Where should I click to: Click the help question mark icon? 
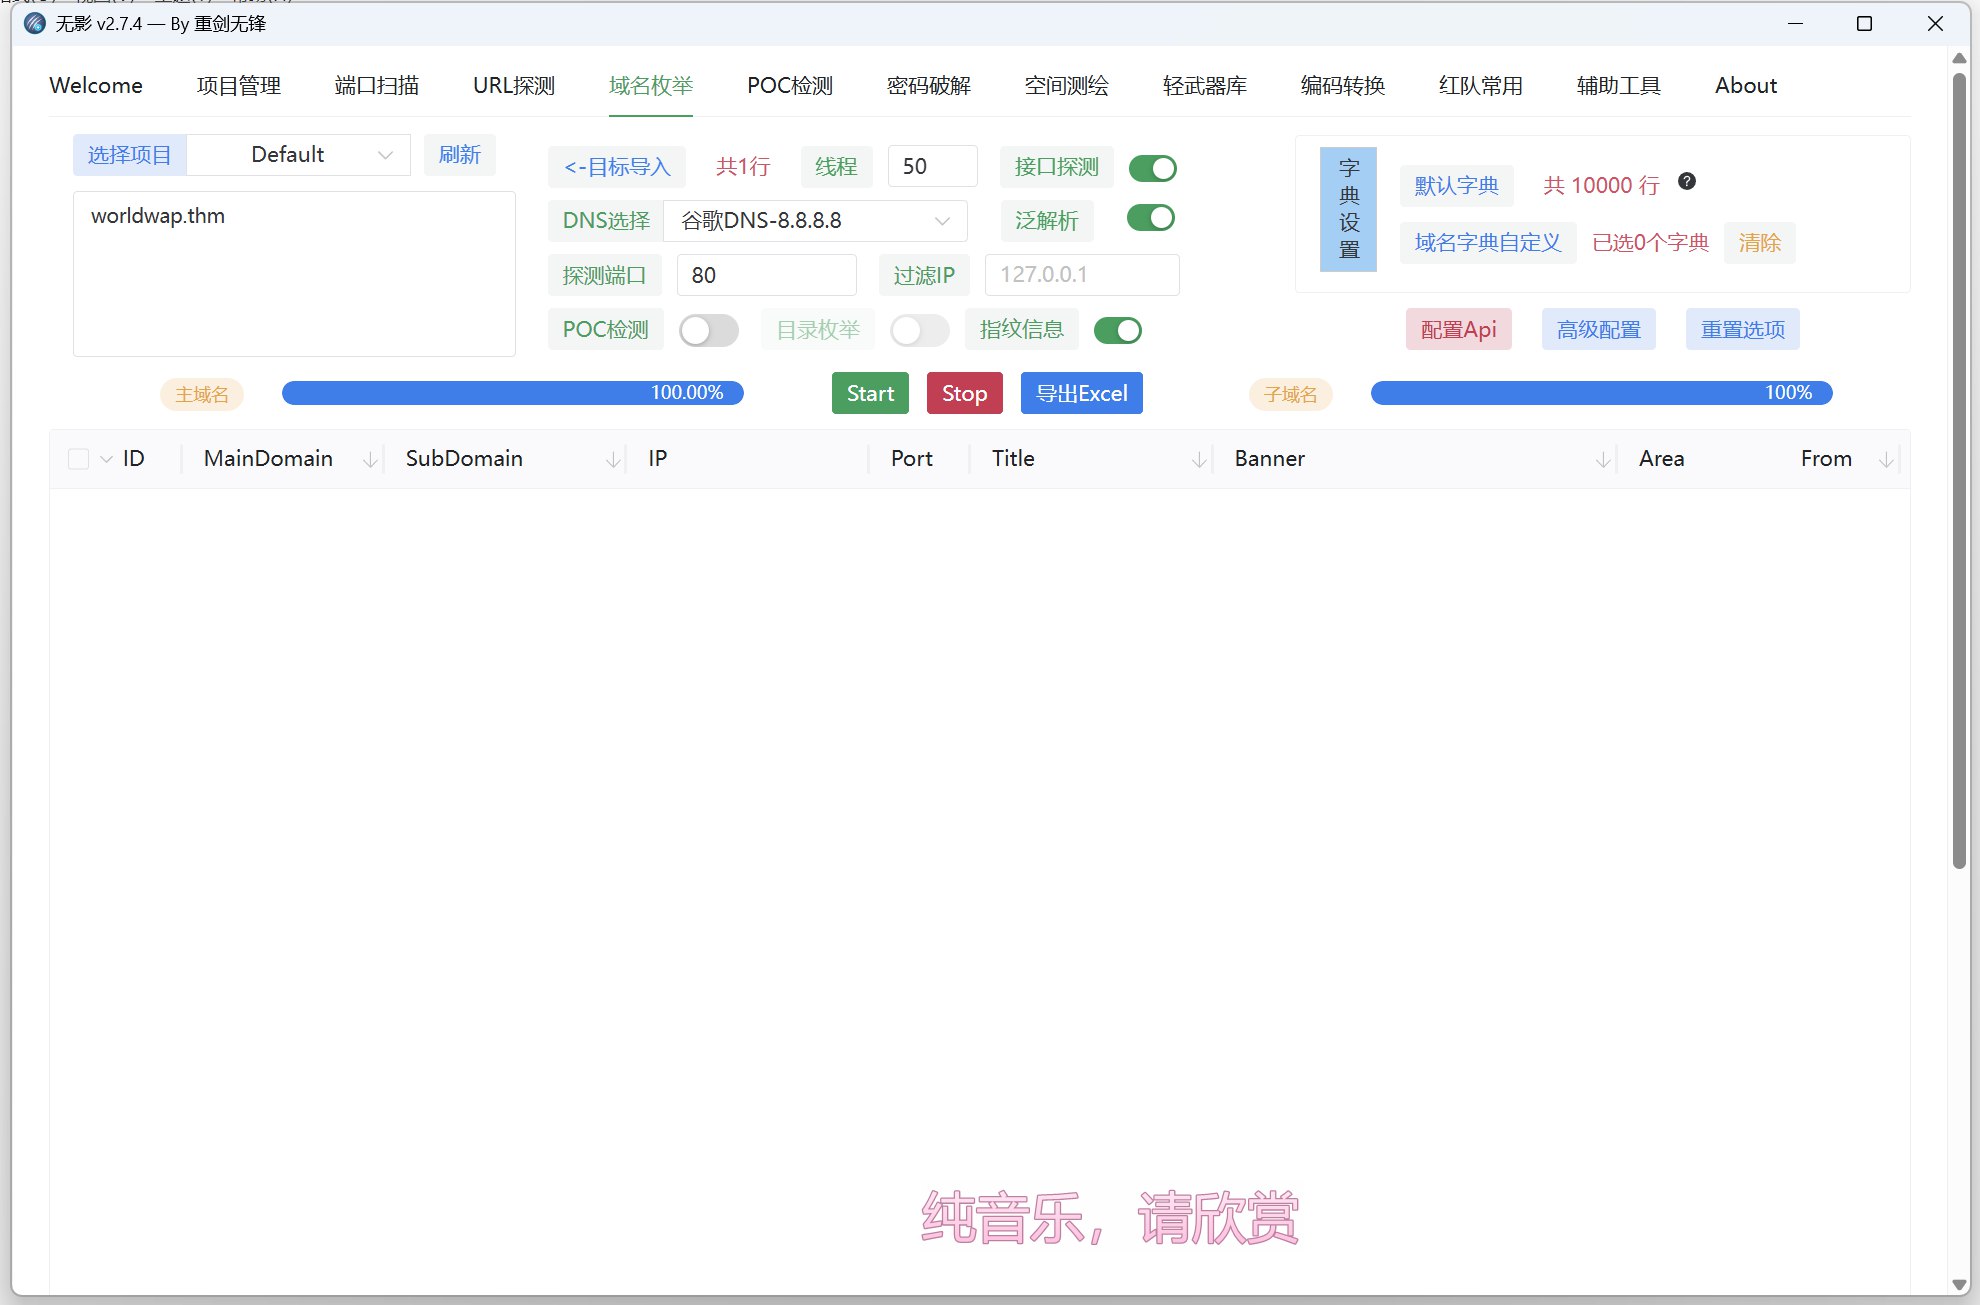coord(1687,182)
